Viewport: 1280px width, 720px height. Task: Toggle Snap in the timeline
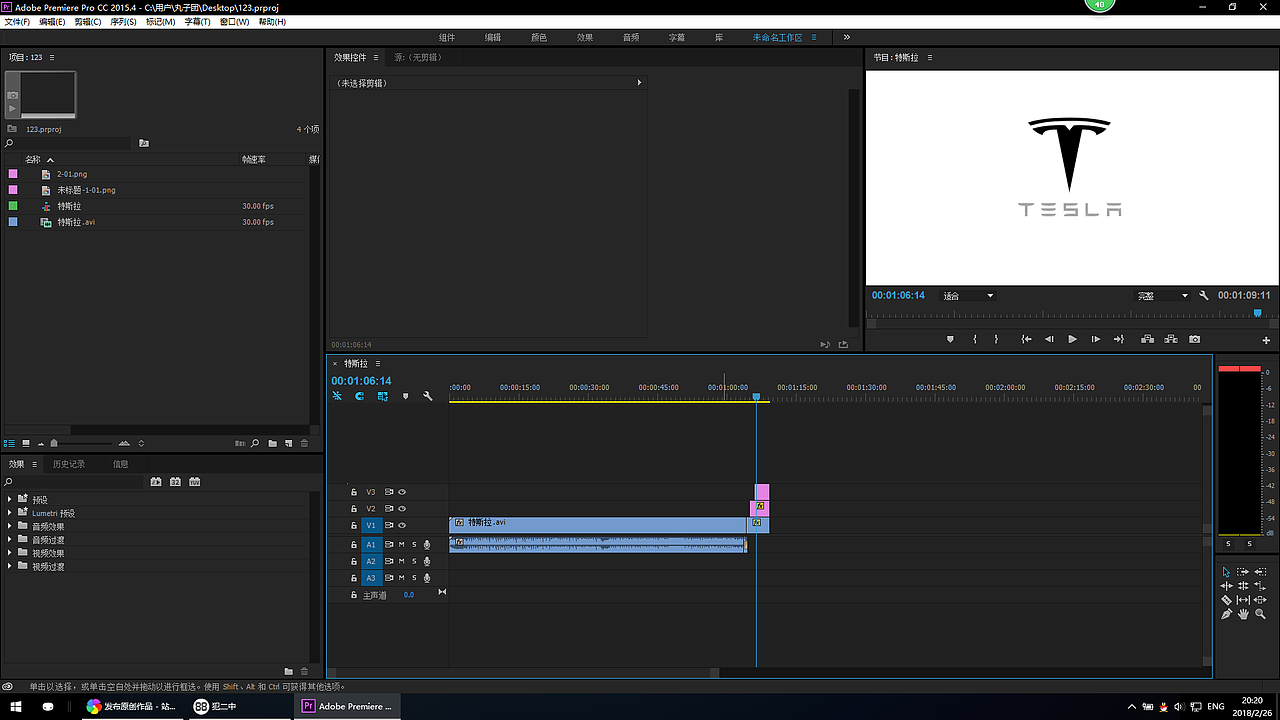[359, 397]
